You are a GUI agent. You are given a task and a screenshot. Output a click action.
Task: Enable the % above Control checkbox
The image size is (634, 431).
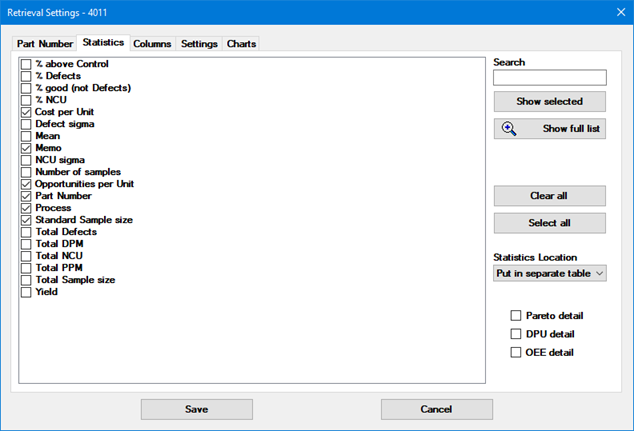26,64
